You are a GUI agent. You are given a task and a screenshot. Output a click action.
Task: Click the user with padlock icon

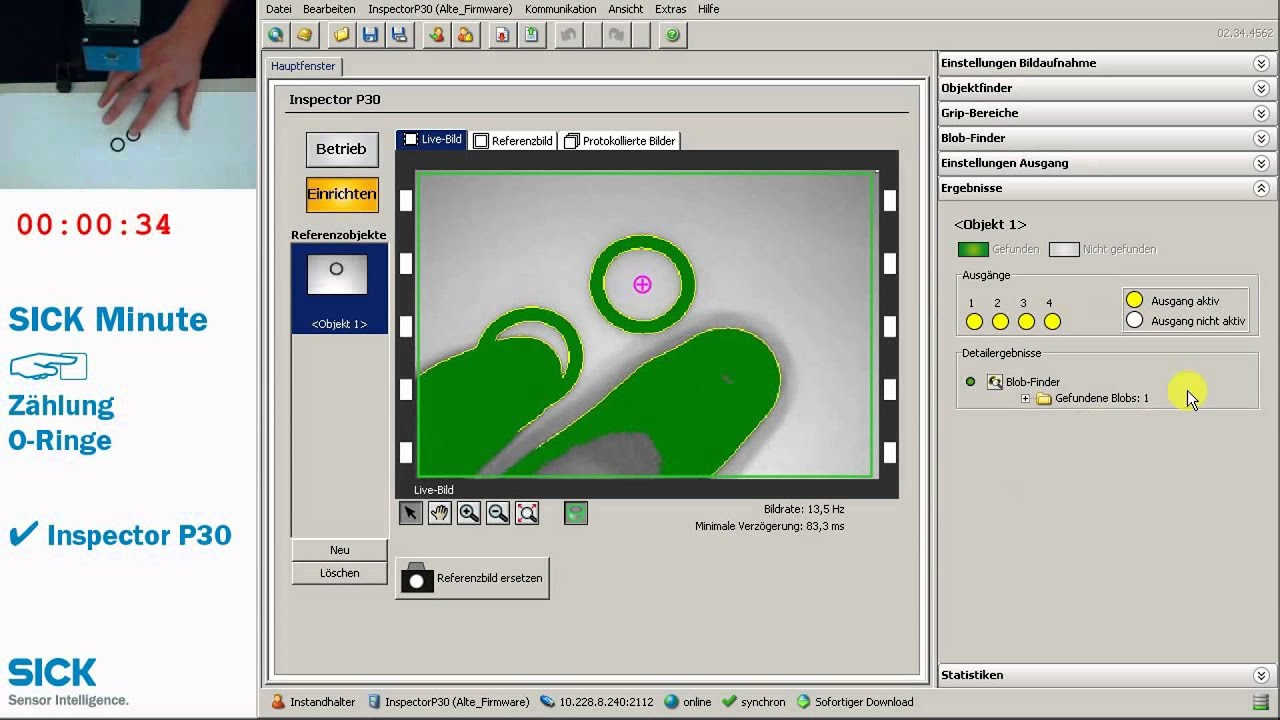465,35
